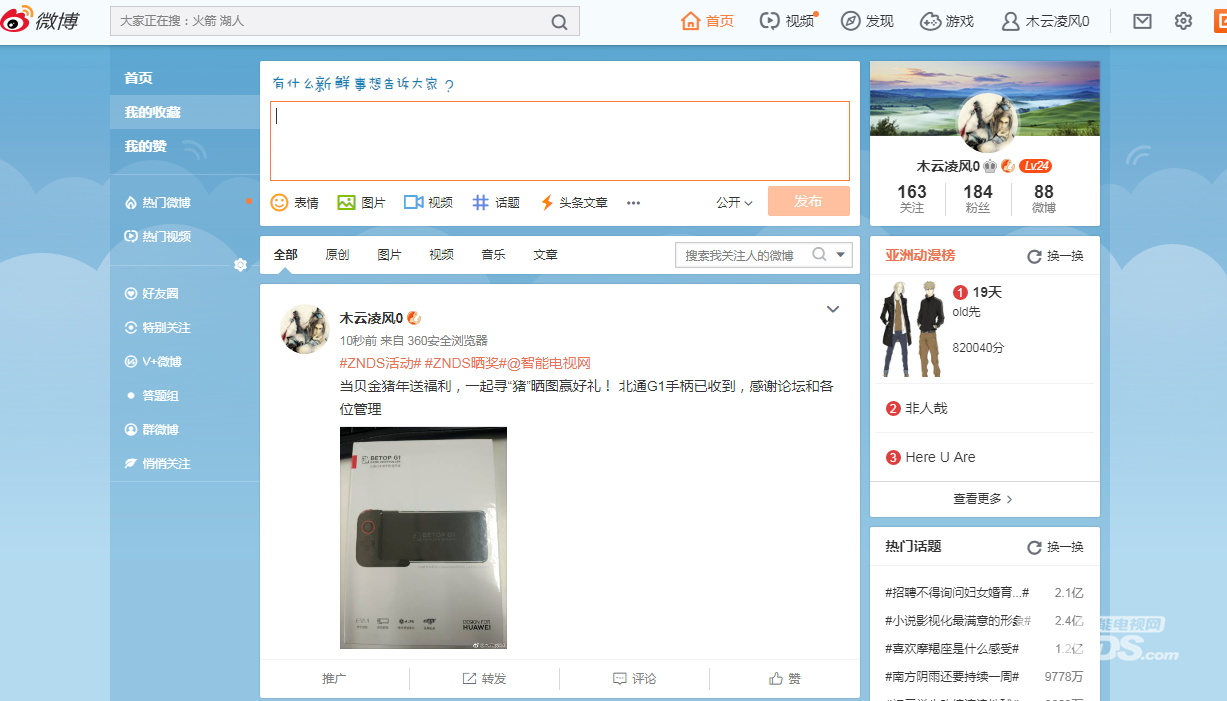Click the sidebar group settings gear

(x=240, y=265)
